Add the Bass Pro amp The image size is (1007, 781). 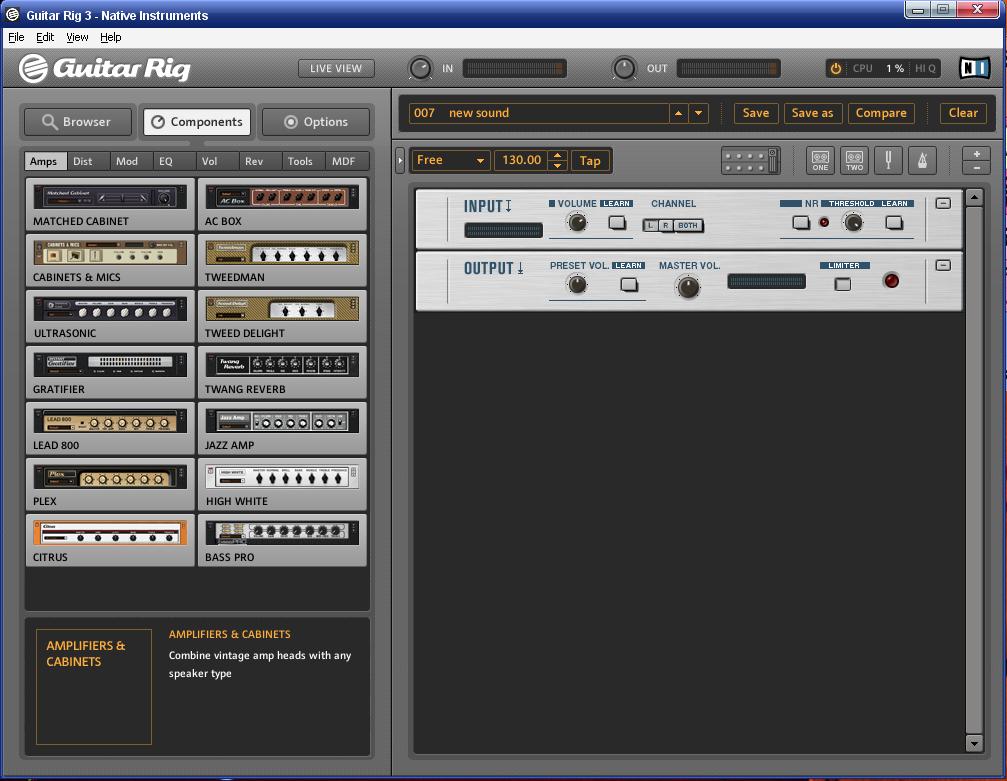click(x=282, y=540)
